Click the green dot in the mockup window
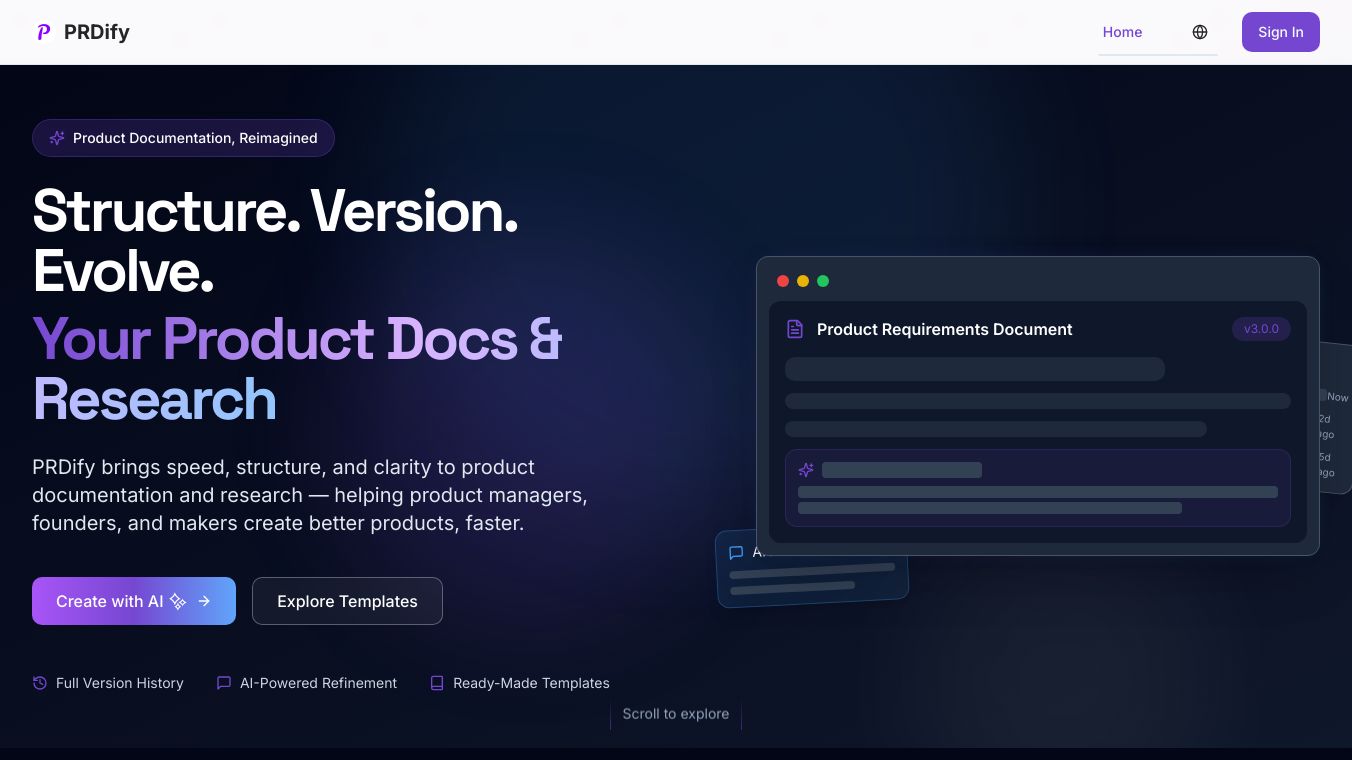This screenshot has width=1352, height=760. pyautogui.click(x=823, y=281)
